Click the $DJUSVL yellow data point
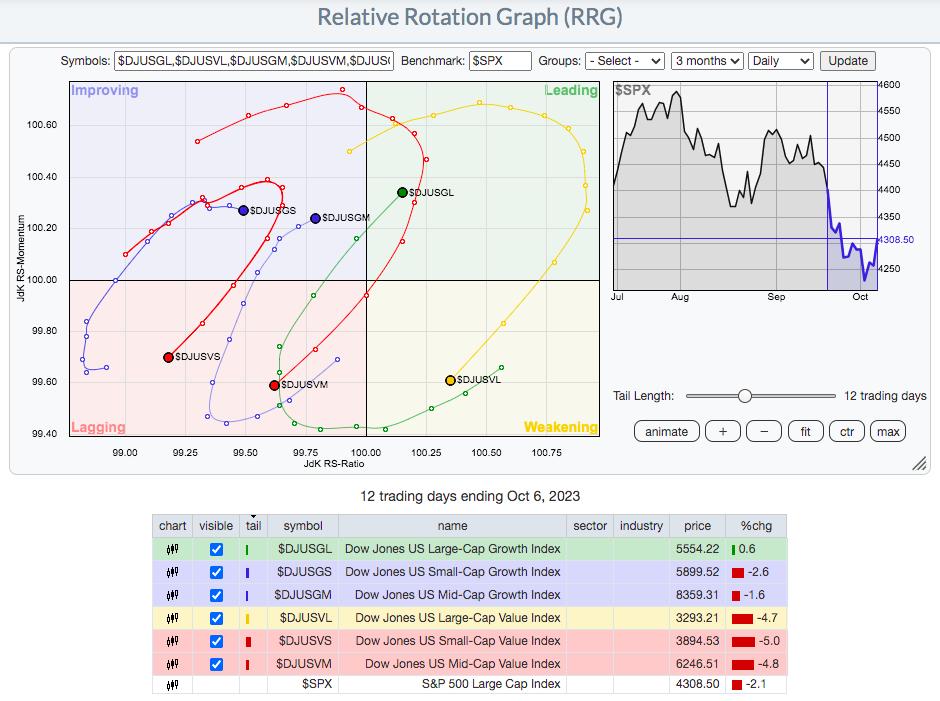The width and height of the screenshot is (940, 701). click(450, 380)
